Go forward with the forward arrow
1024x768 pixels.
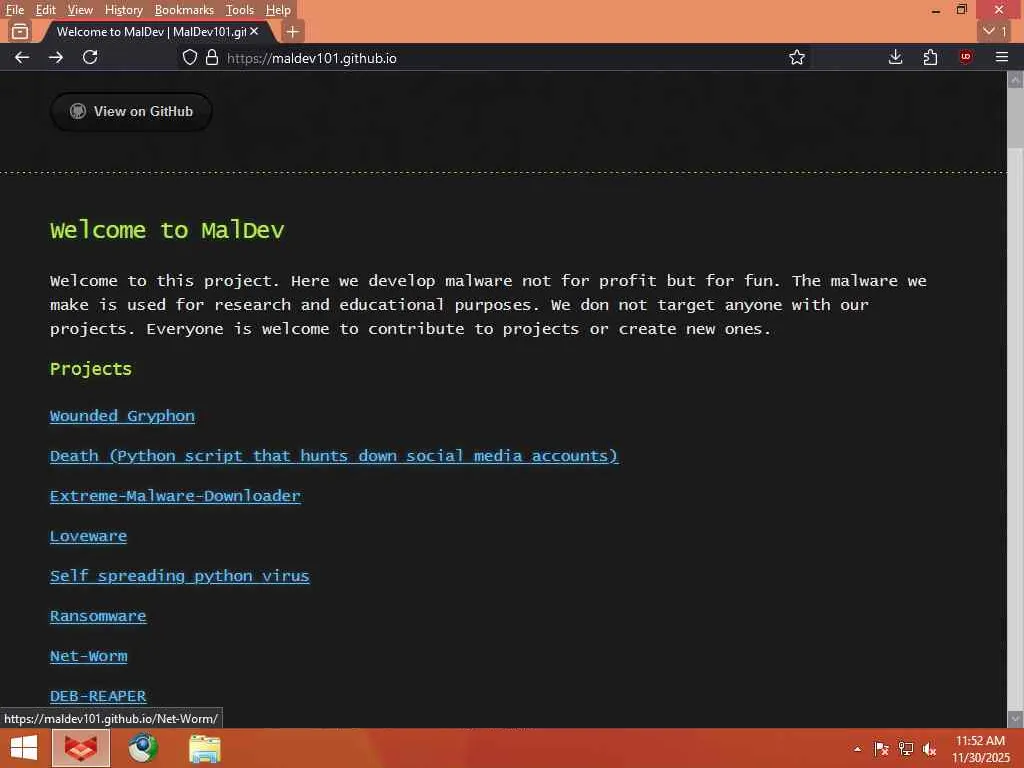tap(56, 57)
